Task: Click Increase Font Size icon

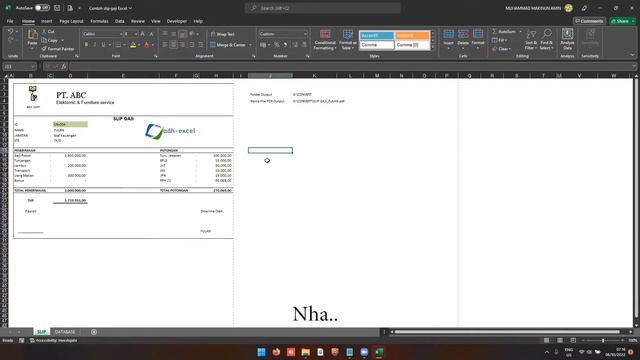Action: [x=142, y=34]
